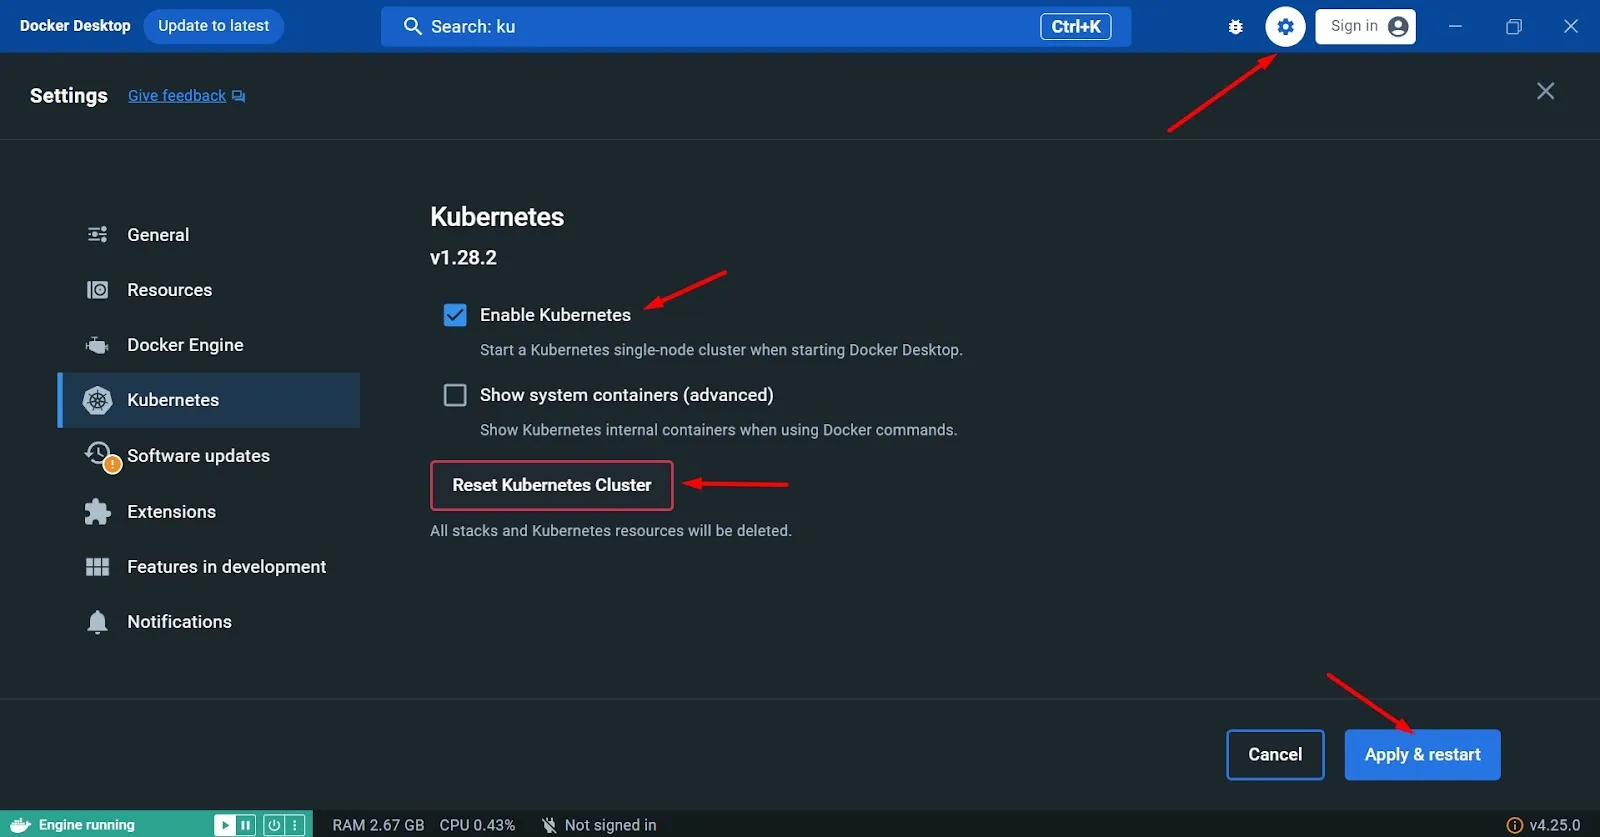Click the Kubernetes page heading

[x=497, y=217]
